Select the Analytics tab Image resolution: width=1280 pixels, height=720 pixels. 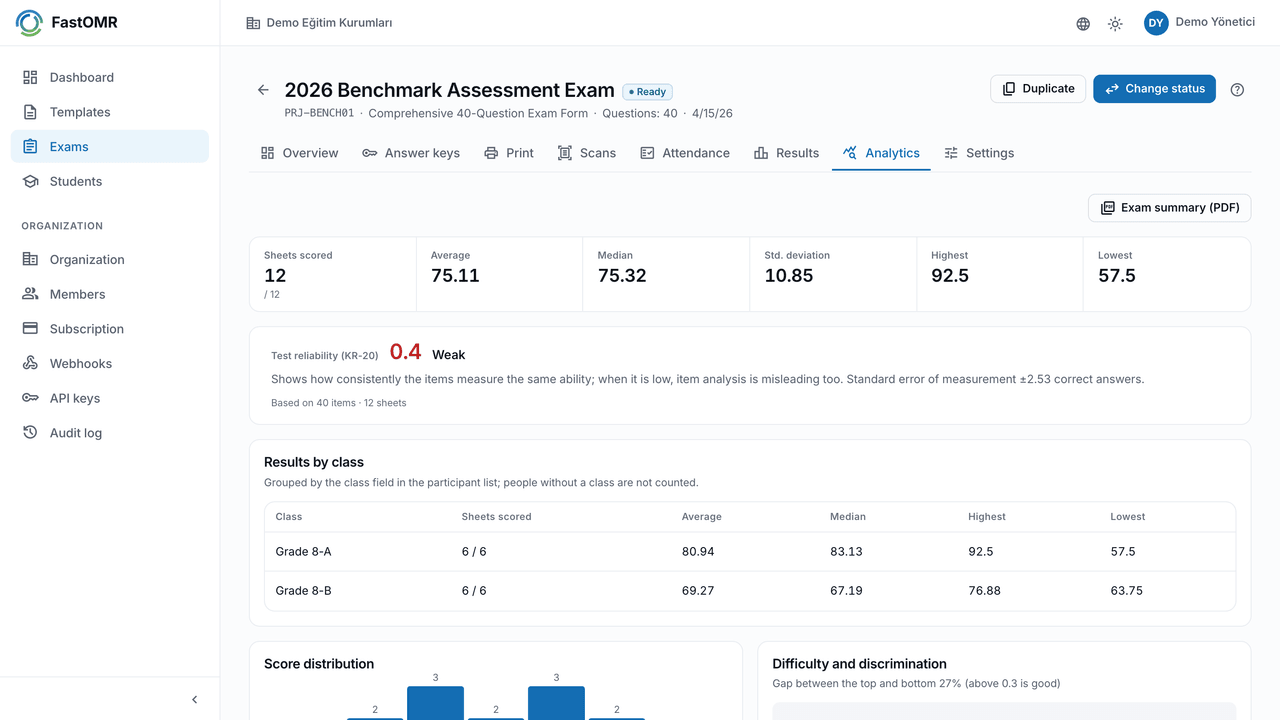[x=881, y=153]
